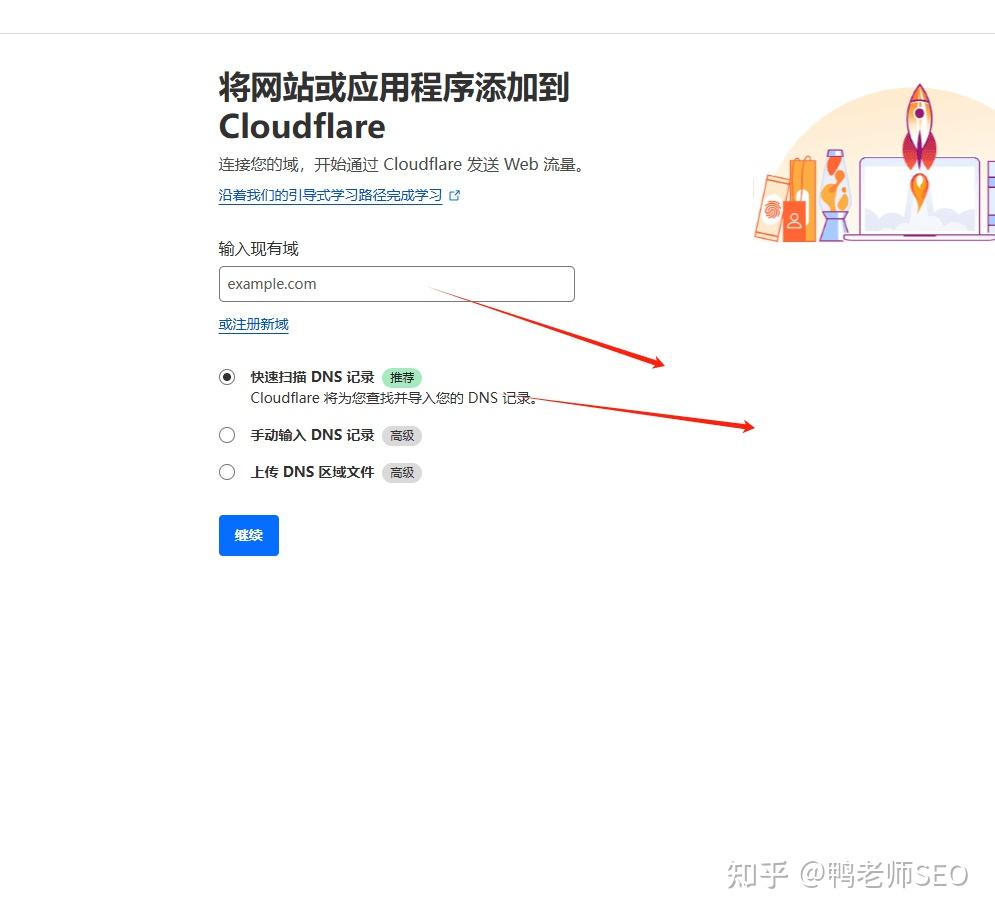This screenshot has width=995, height=915.
Task: Click the 推荐 badge next to quick scan option
Action: pyautogui.click(x=402, y=377)
